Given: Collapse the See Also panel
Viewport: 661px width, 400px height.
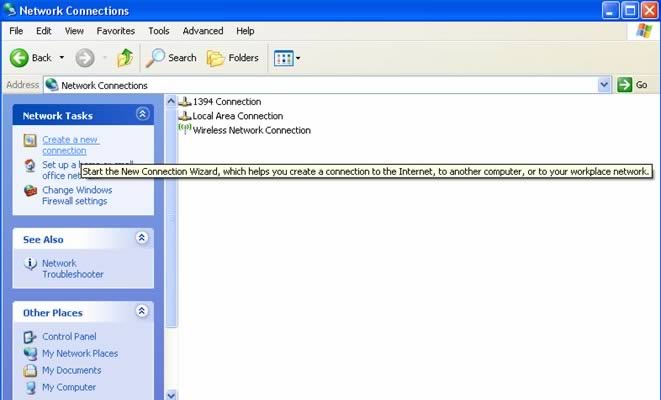Looking at the screenshot, I should (142, 238).
